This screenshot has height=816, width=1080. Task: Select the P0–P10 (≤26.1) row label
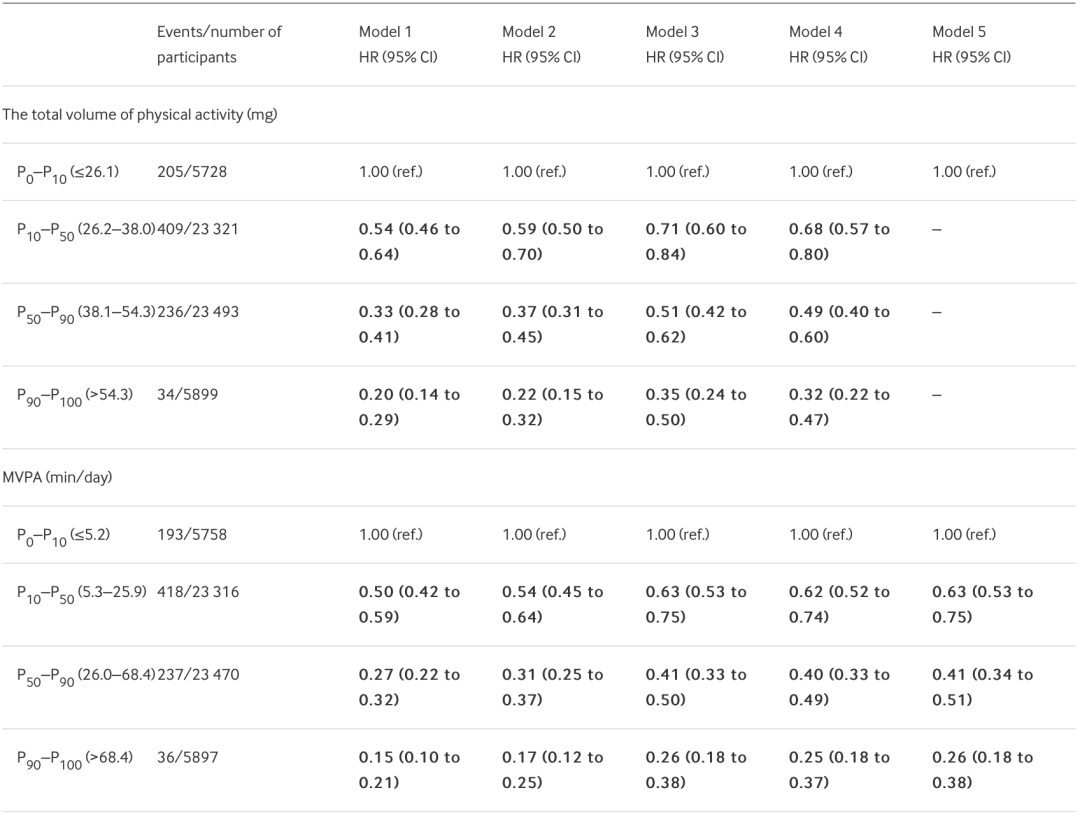68,172
